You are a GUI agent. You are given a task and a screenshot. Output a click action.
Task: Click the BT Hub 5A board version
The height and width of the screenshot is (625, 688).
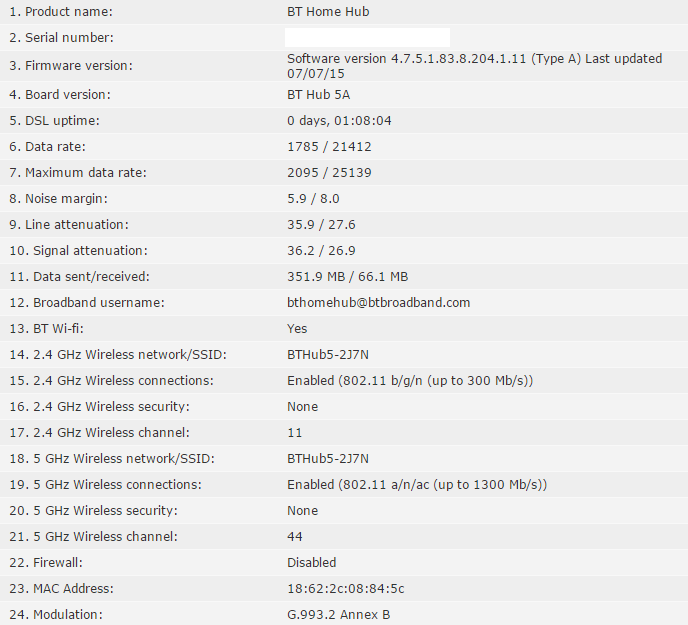(x=319, y=95)
